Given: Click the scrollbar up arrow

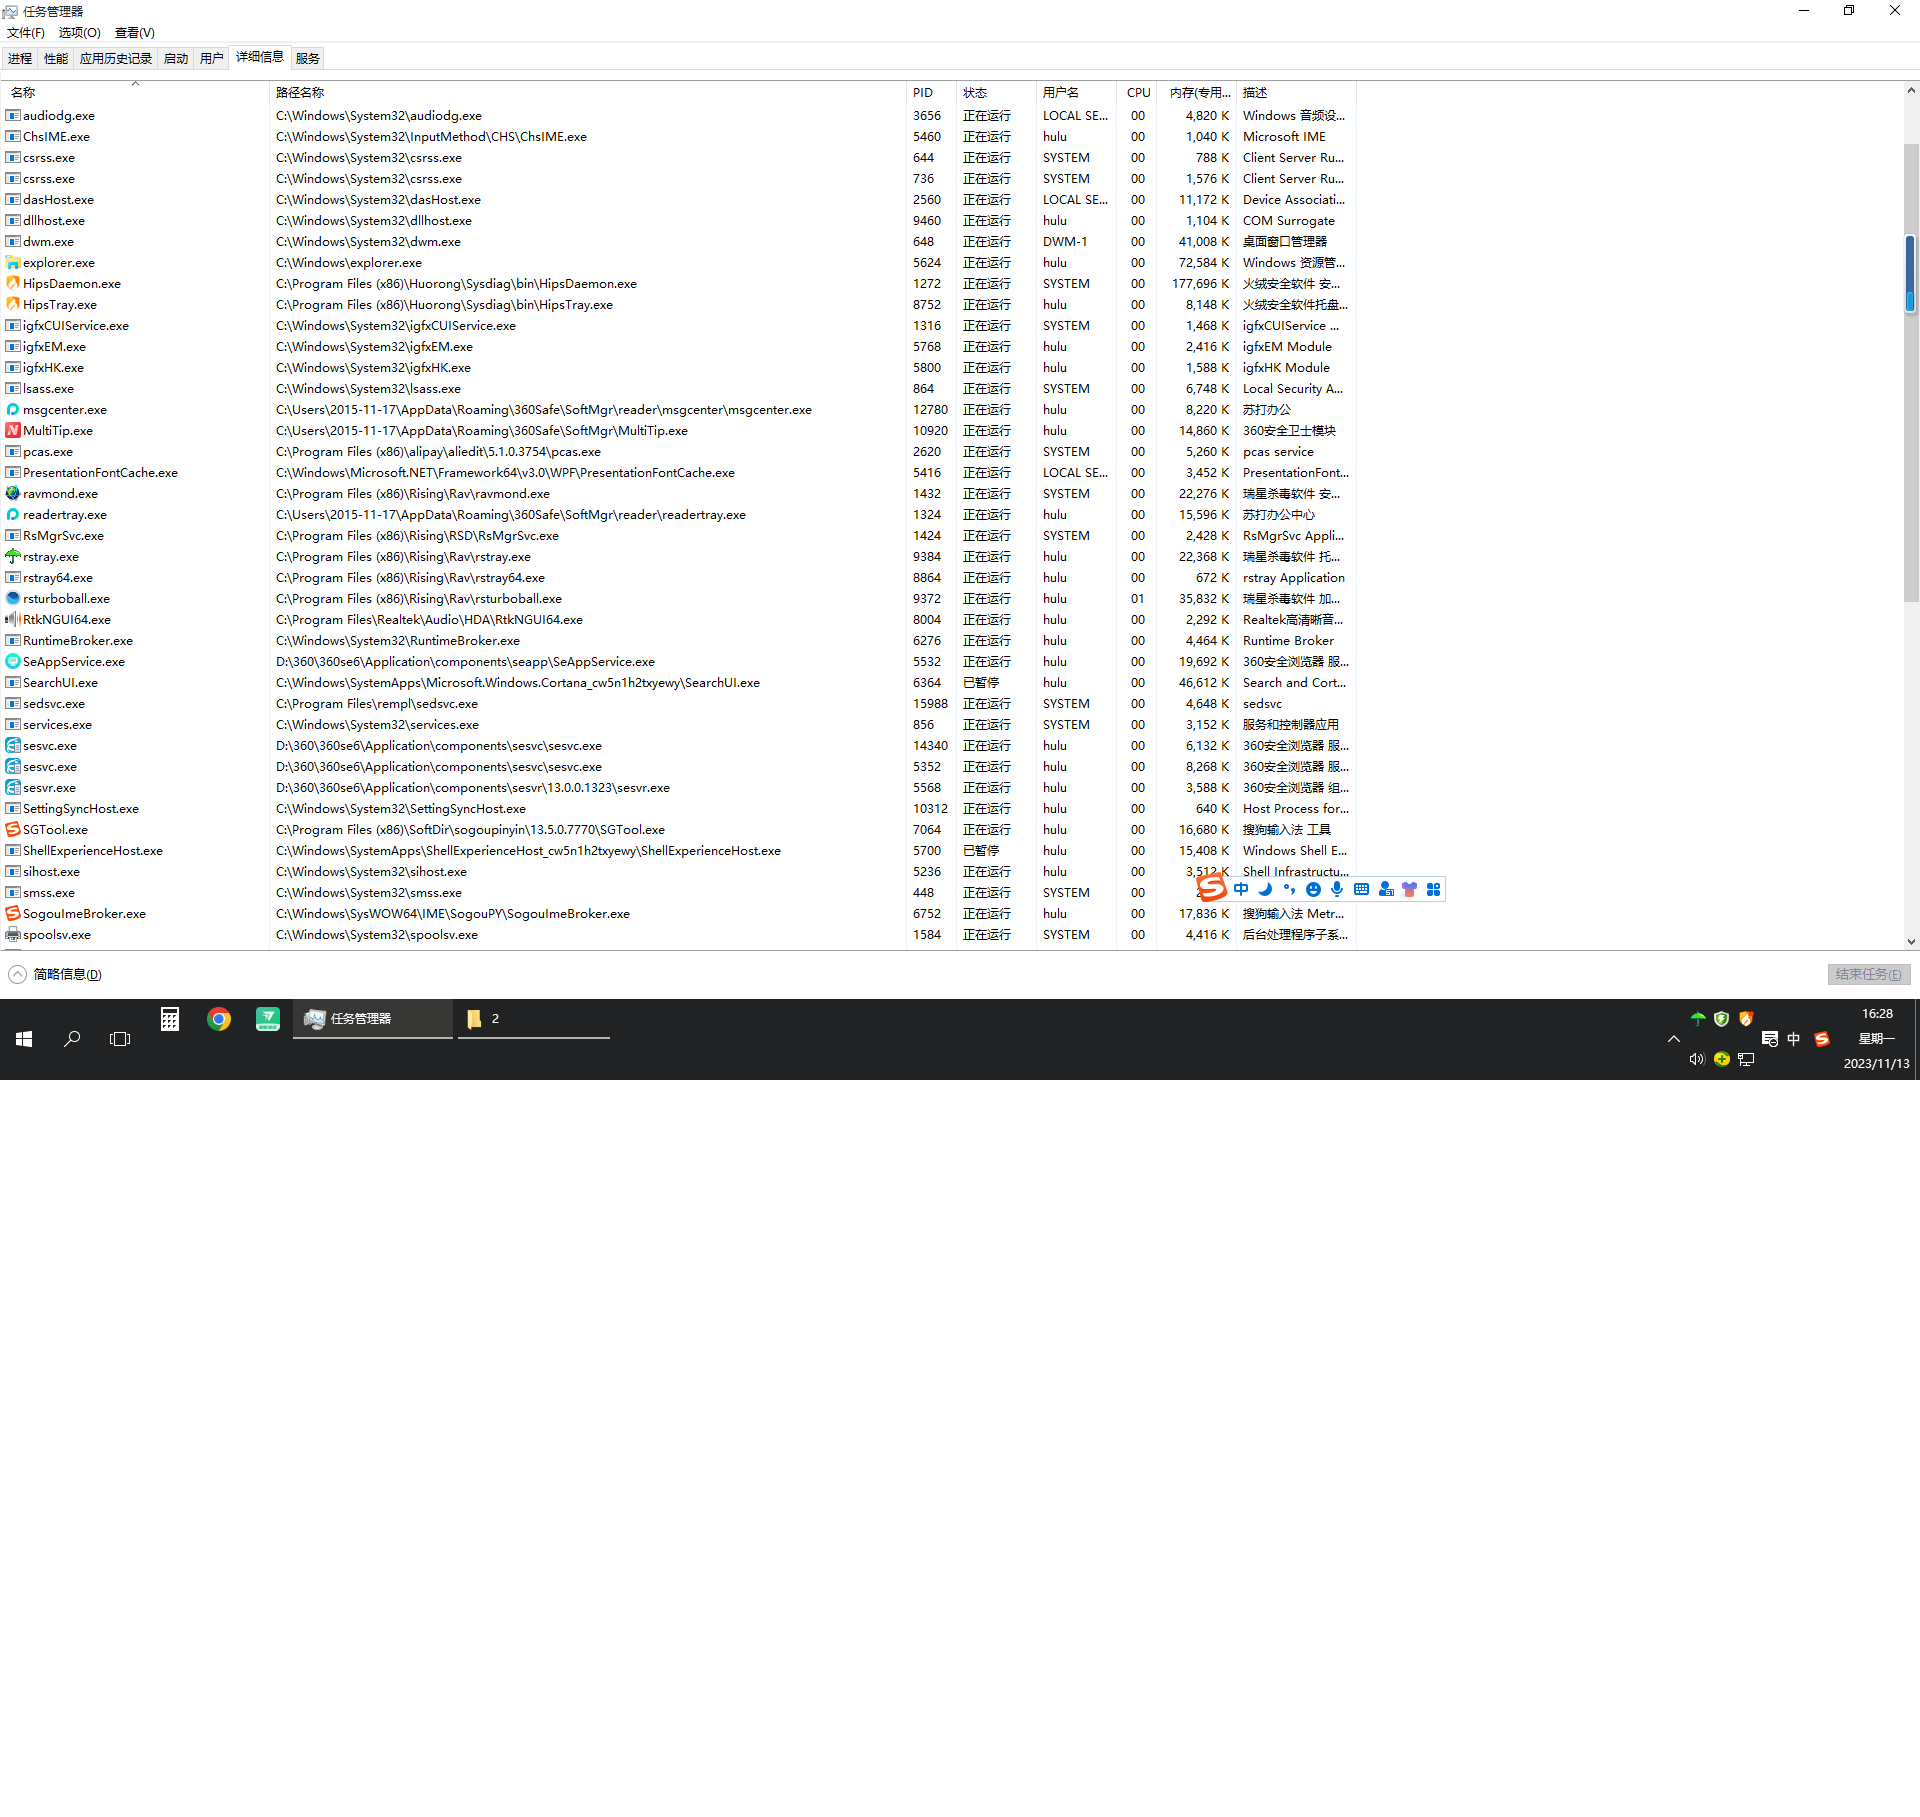Looking at the screenshot, I should click(x=1911, y=91).
